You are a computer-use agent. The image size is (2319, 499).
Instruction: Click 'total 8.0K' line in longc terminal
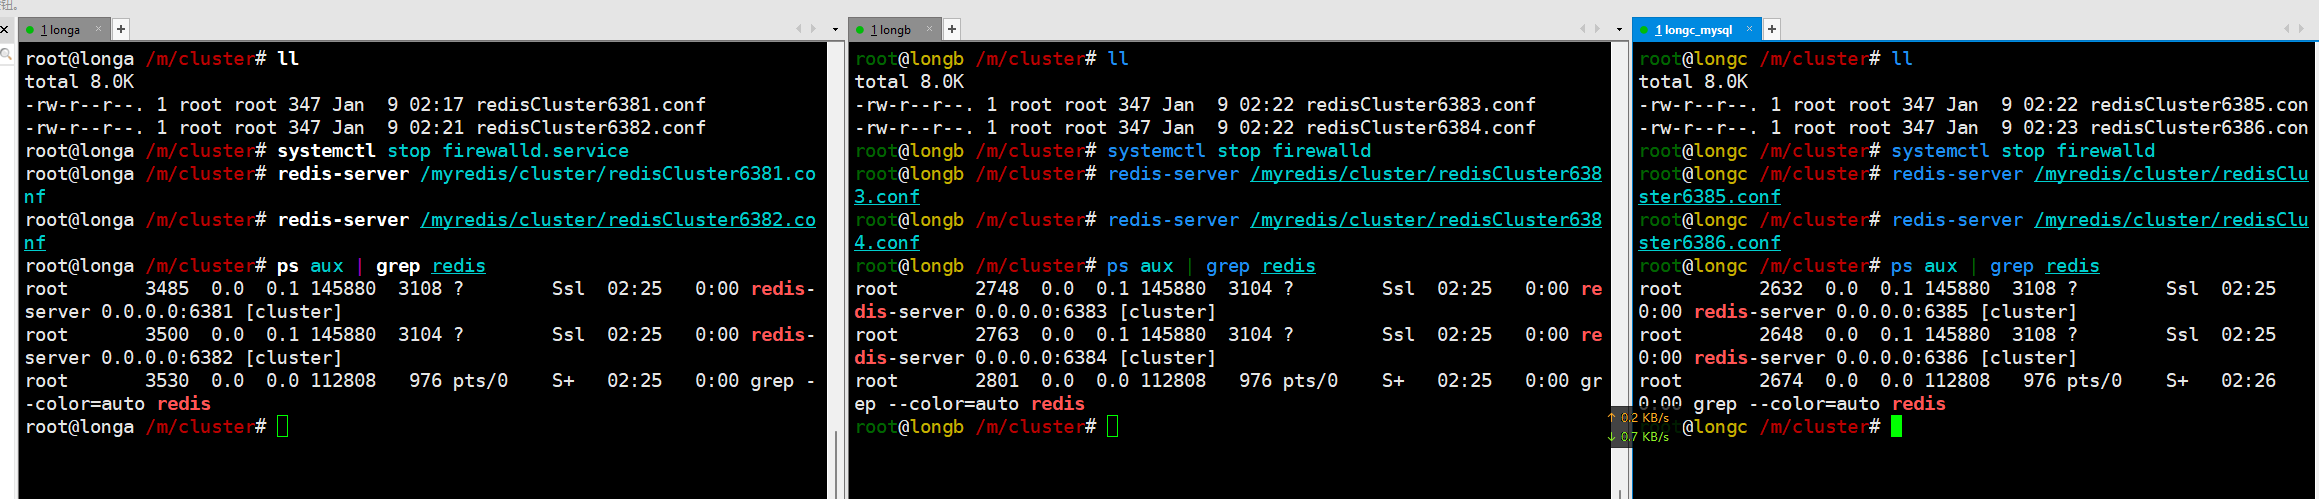[x=1693, y=82]
